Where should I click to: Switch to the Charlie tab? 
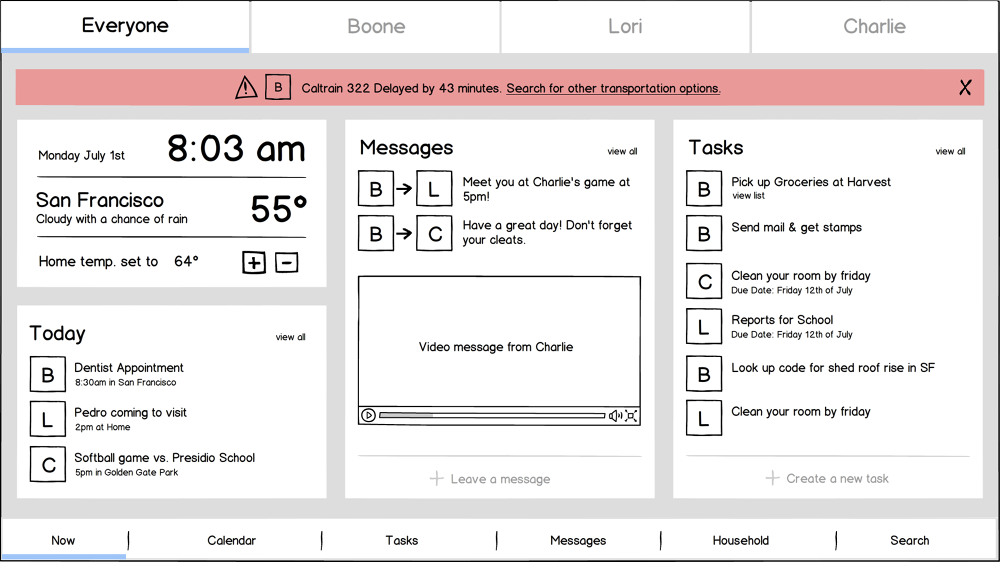click(x=874, y=27)
